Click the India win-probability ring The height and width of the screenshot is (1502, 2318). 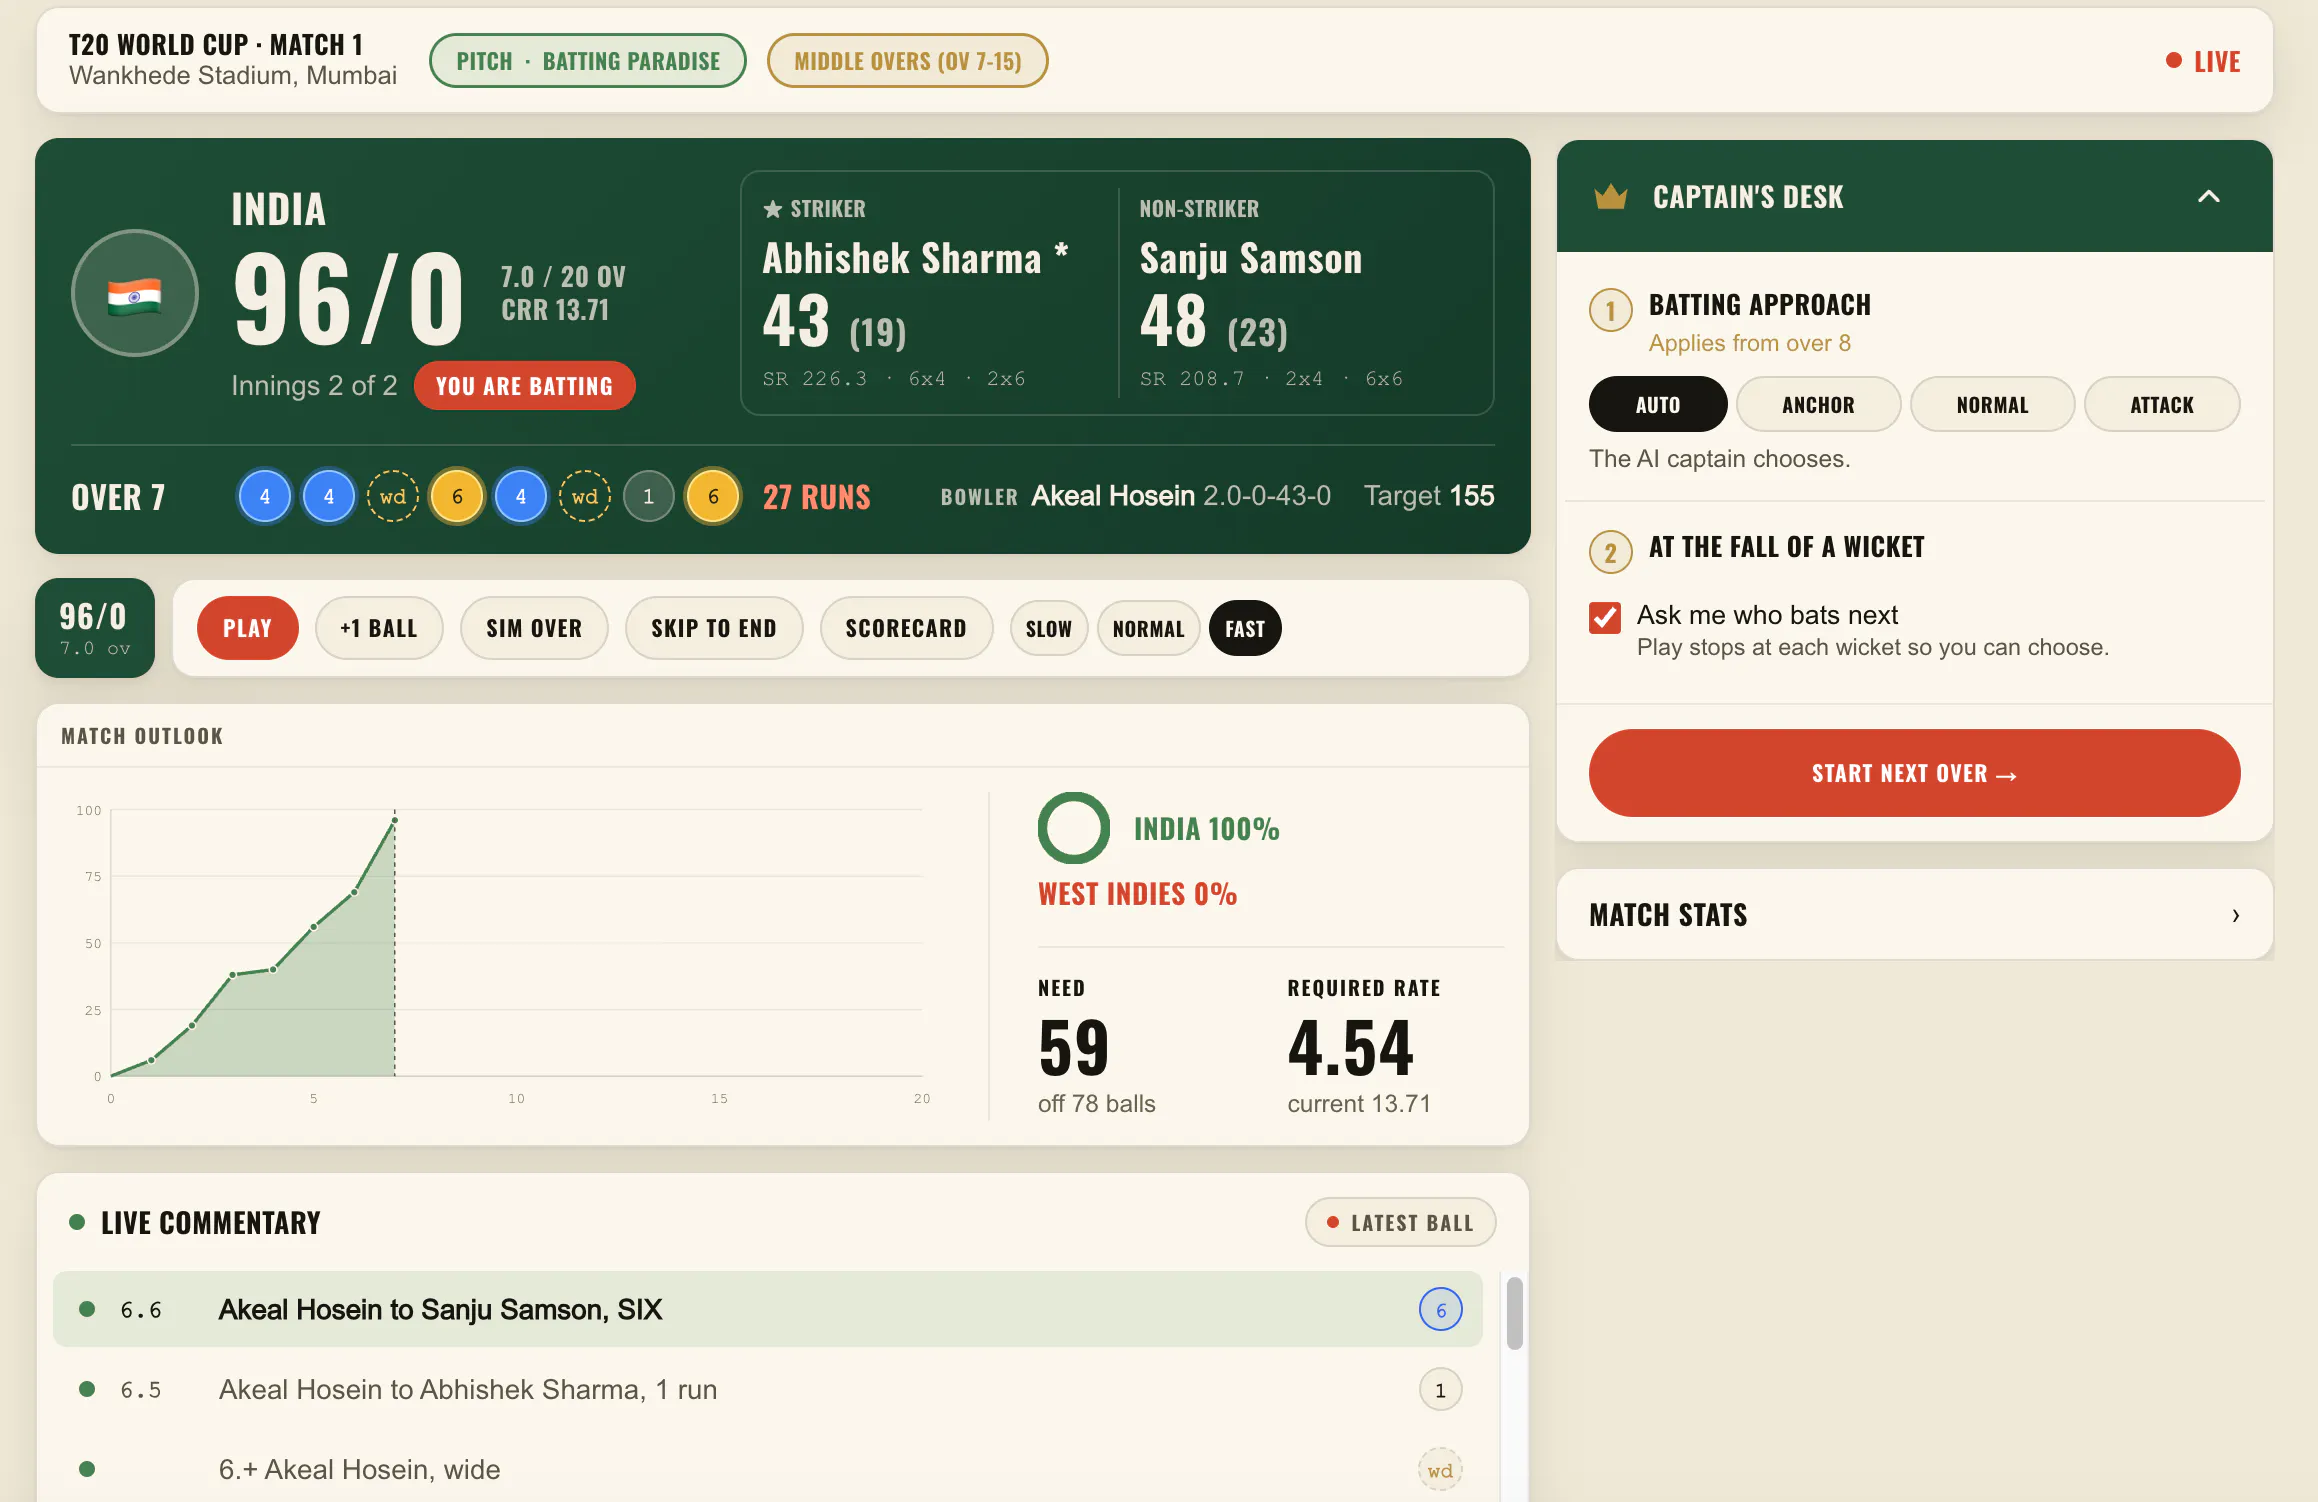point(1073,828)
